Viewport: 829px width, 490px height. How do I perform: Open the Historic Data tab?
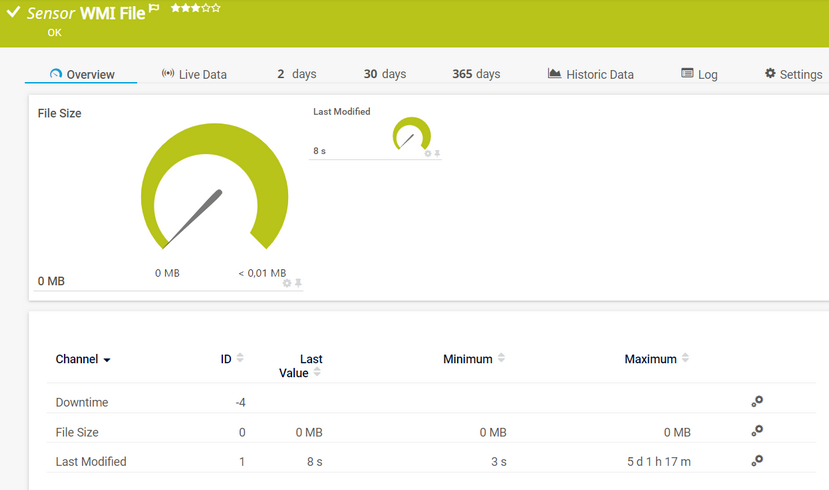coord(590,74)
